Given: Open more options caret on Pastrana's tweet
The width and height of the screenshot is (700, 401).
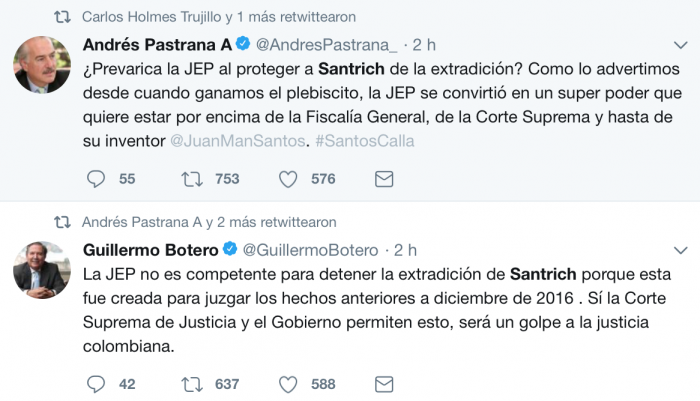Looking at the screenshot, I should (682, 45).
